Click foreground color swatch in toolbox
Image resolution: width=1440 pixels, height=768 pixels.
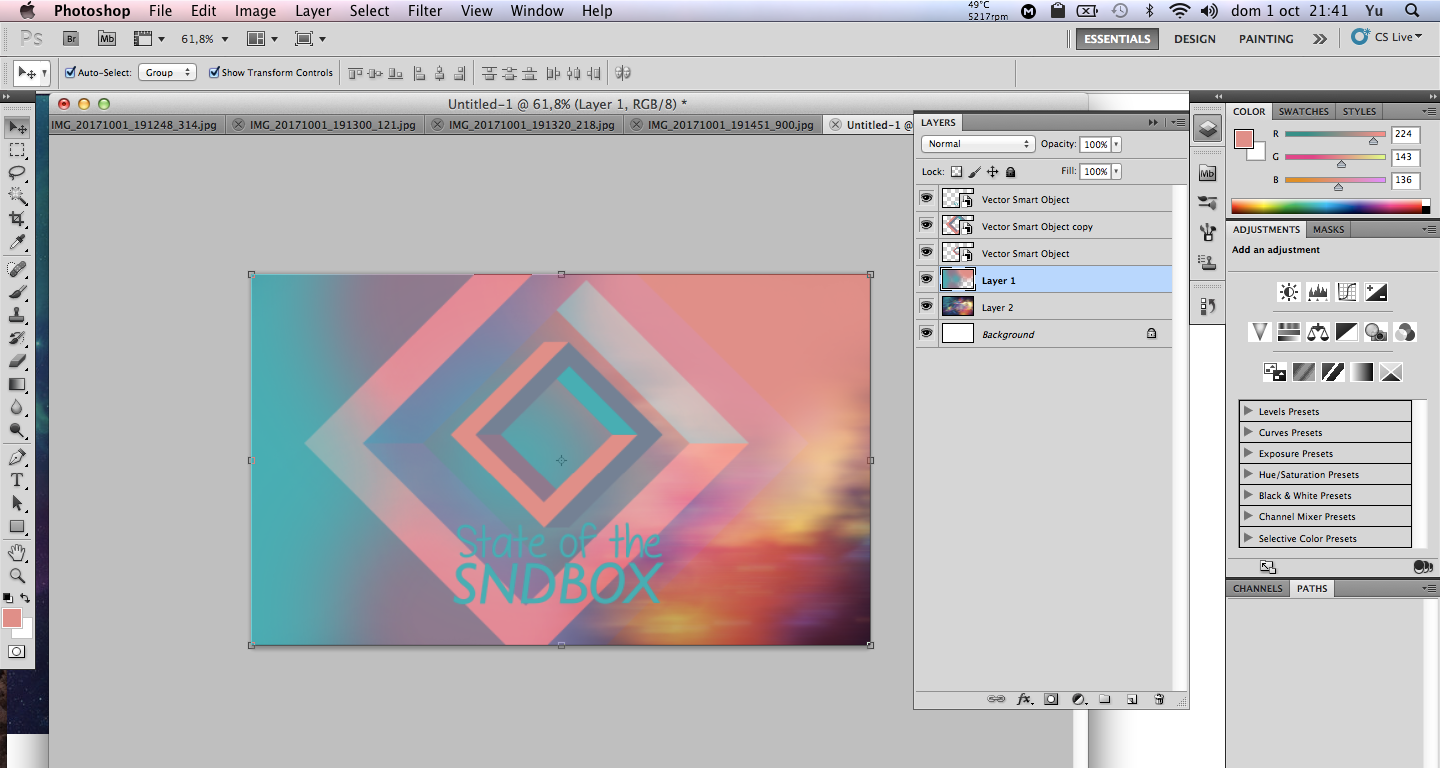[x=12, y=618]
